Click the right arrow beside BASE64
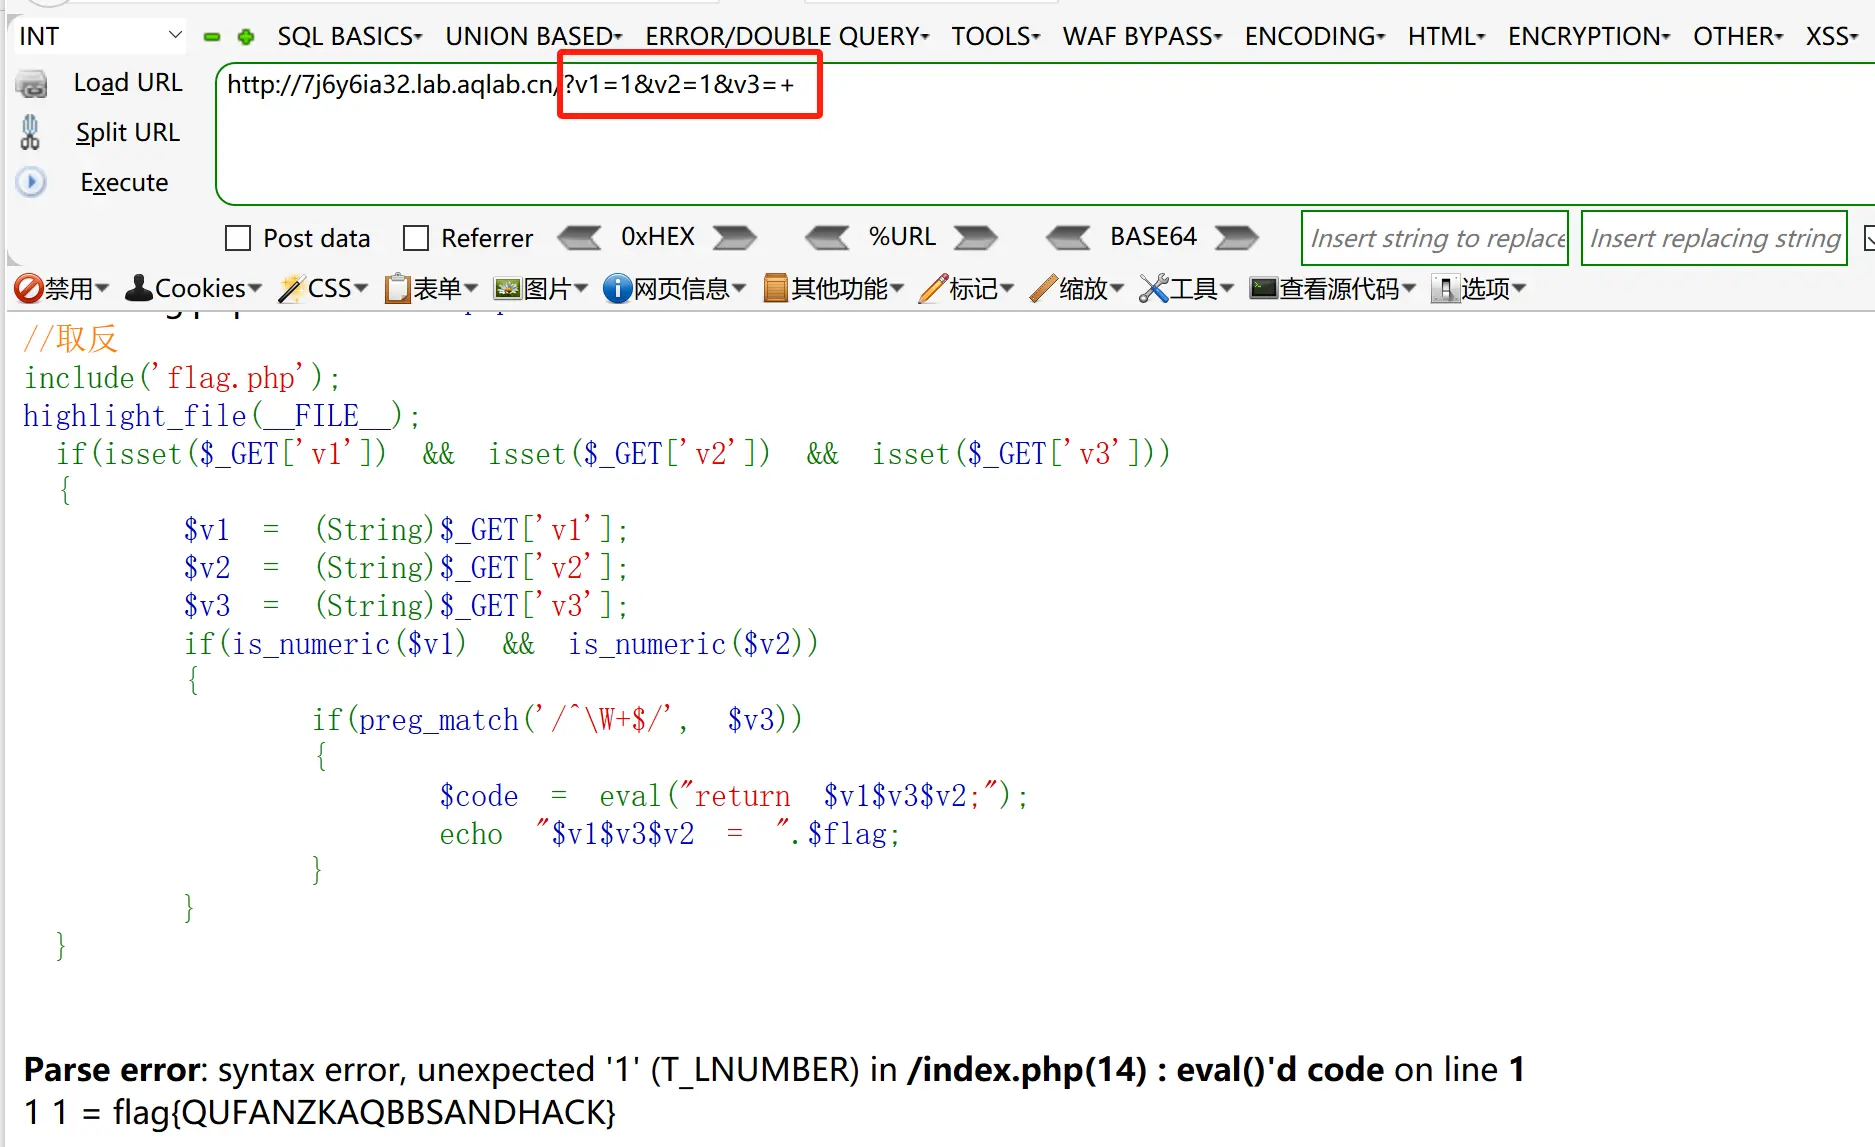The width and height of the screenshot is (1875, 1147). pyautogui.click(x=1236, y=238)
